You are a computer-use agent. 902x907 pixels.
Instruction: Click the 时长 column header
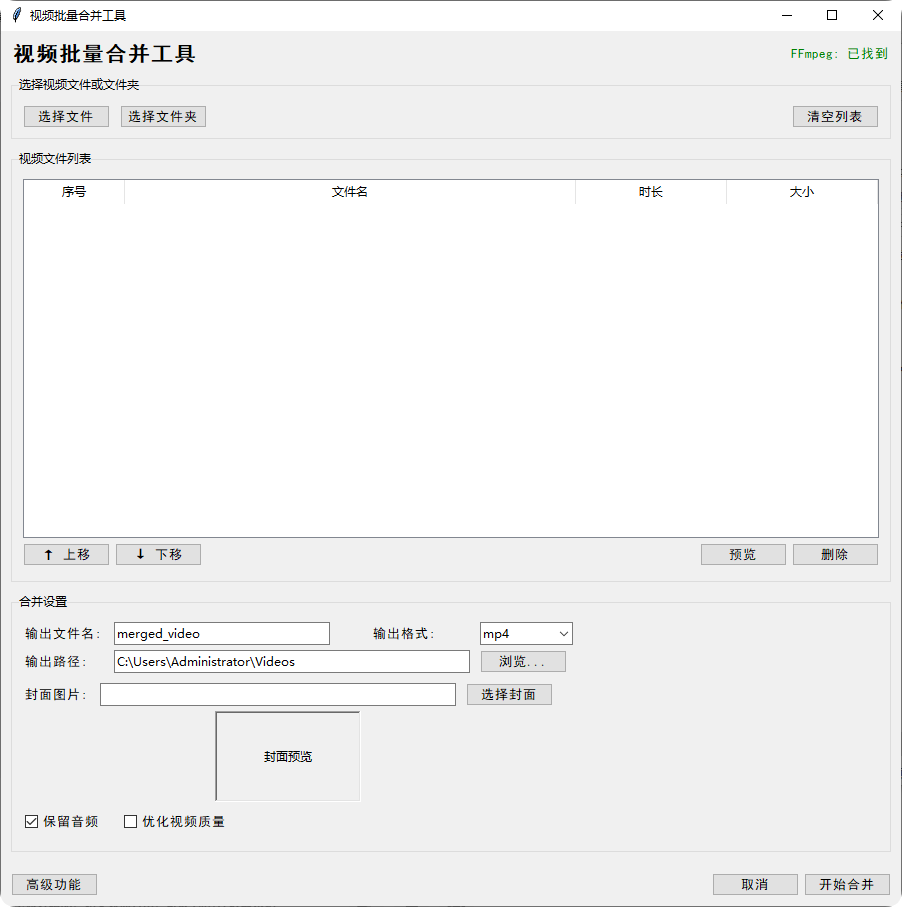(x=651, y=192)
